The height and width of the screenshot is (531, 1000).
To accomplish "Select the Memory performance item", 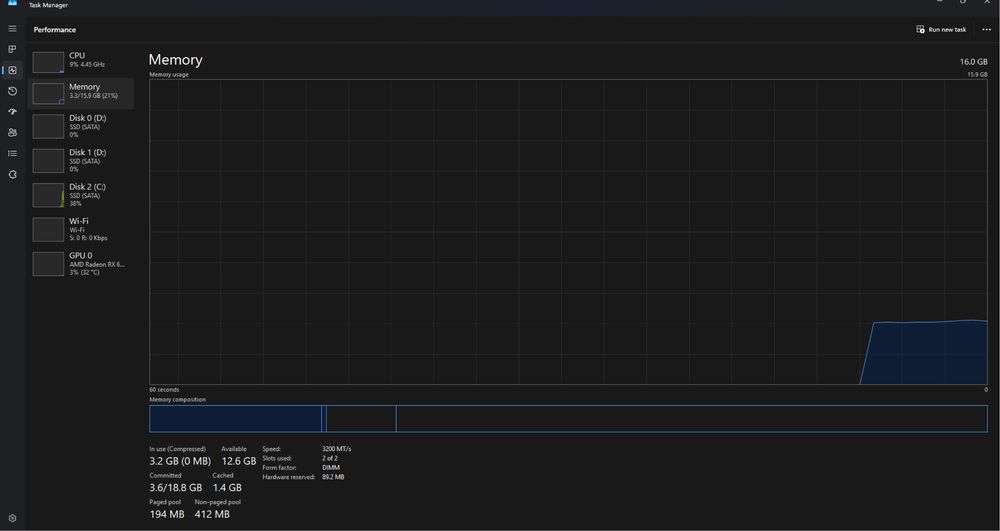I will pos(81,93).
